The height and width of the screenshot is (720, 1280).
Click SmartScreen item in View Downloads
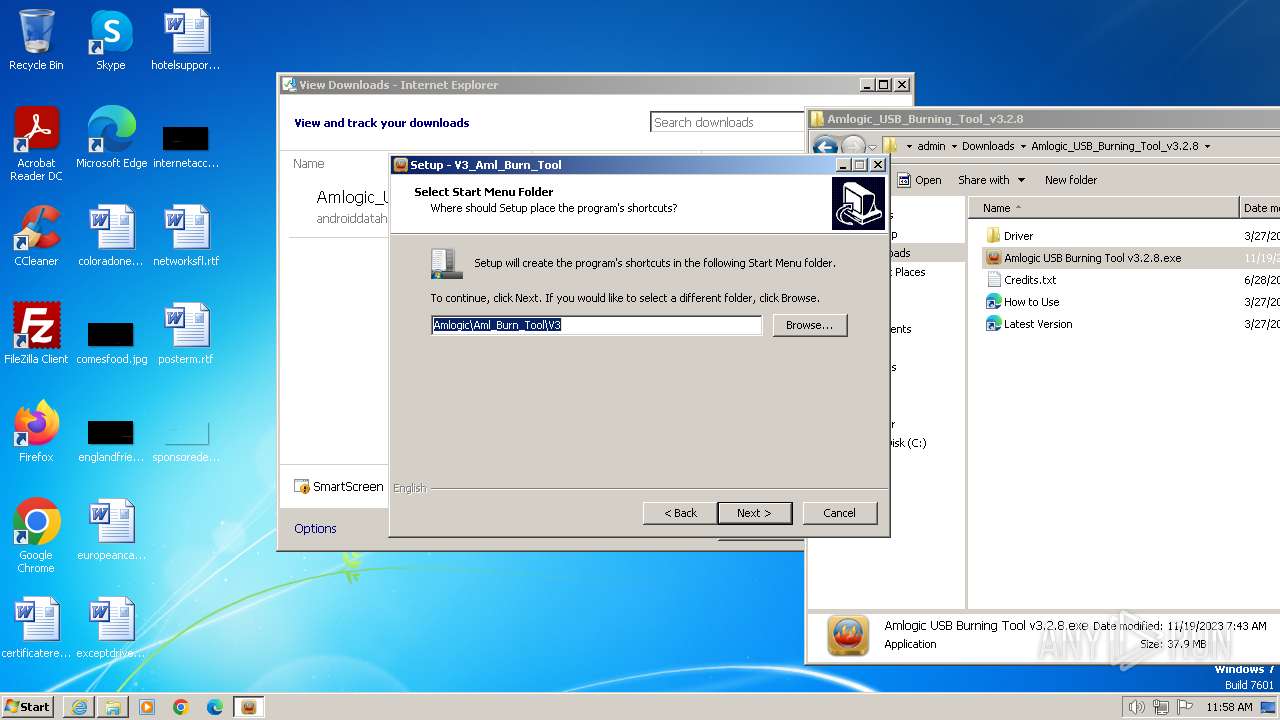click(x=338, y=486)
